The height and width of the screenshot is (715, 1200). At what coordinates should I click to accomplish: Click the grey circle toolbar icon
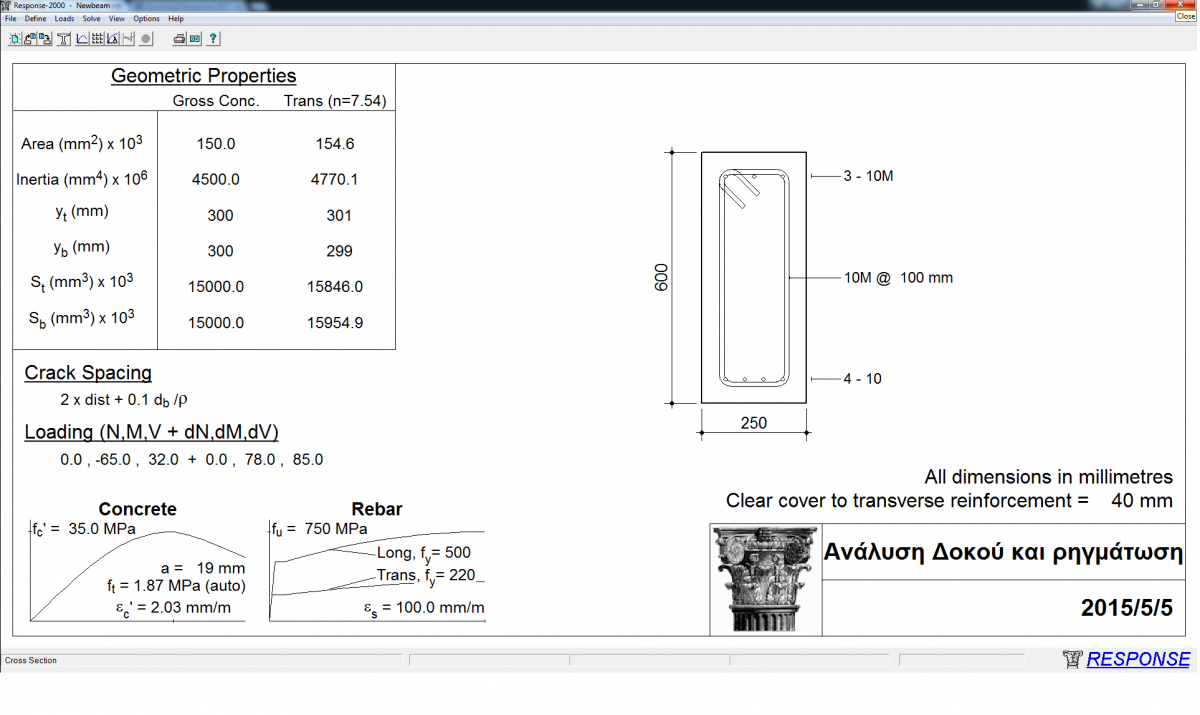point(146,39)
